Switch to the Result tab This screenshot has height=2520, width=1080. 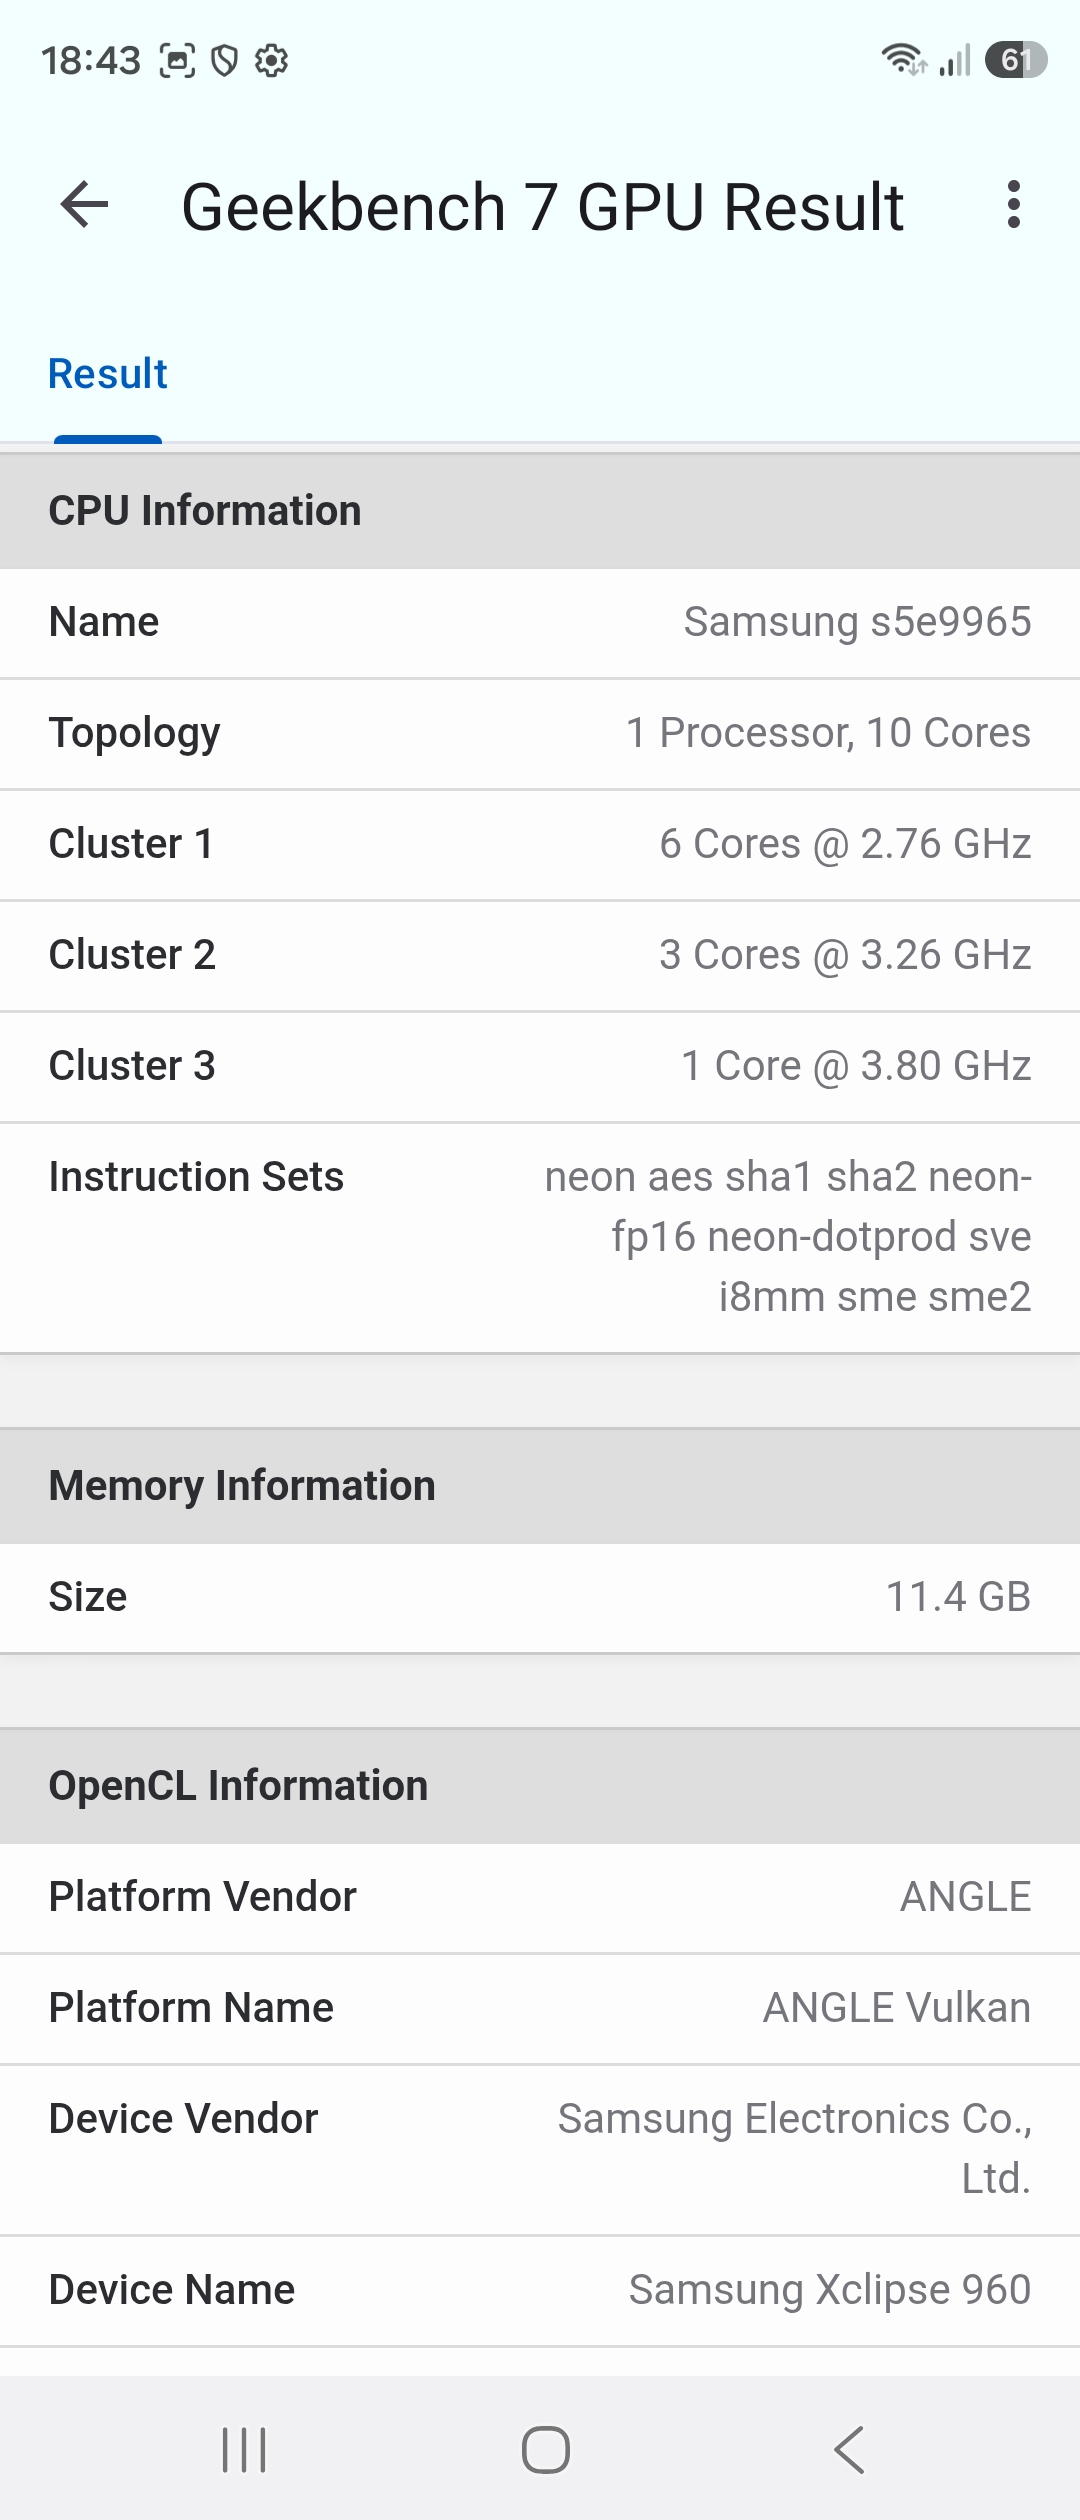[108, 374]
